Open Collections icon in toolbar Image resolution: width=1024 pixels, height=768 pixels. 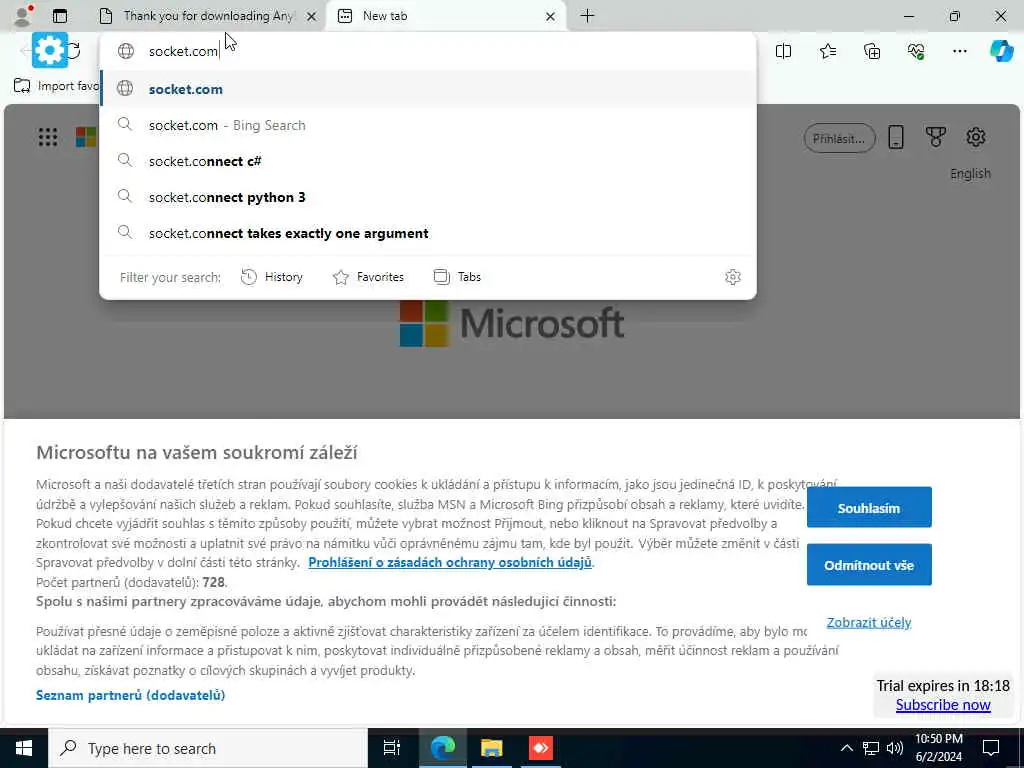point(872,51)
